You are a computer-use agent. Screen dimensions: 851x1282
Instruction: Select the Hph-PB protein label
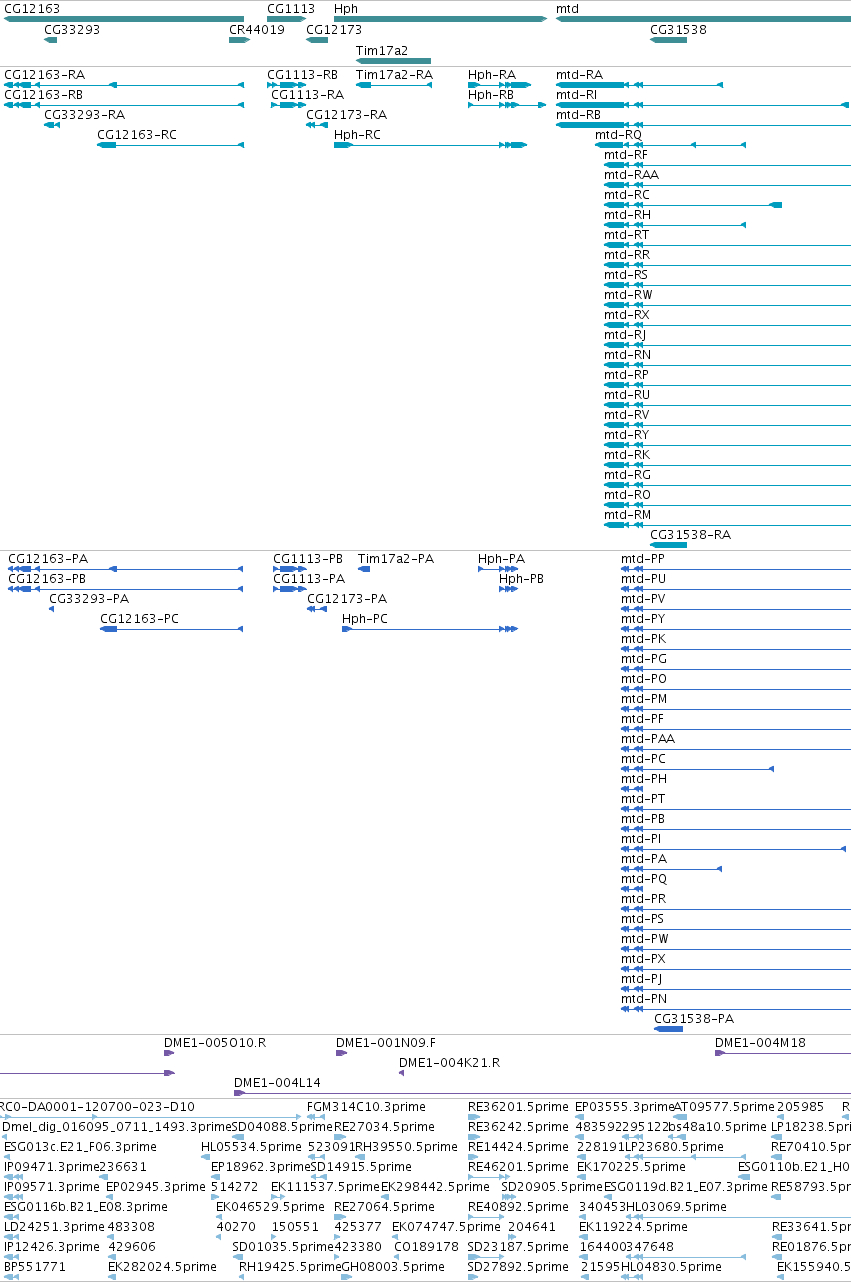coord(522,579)
